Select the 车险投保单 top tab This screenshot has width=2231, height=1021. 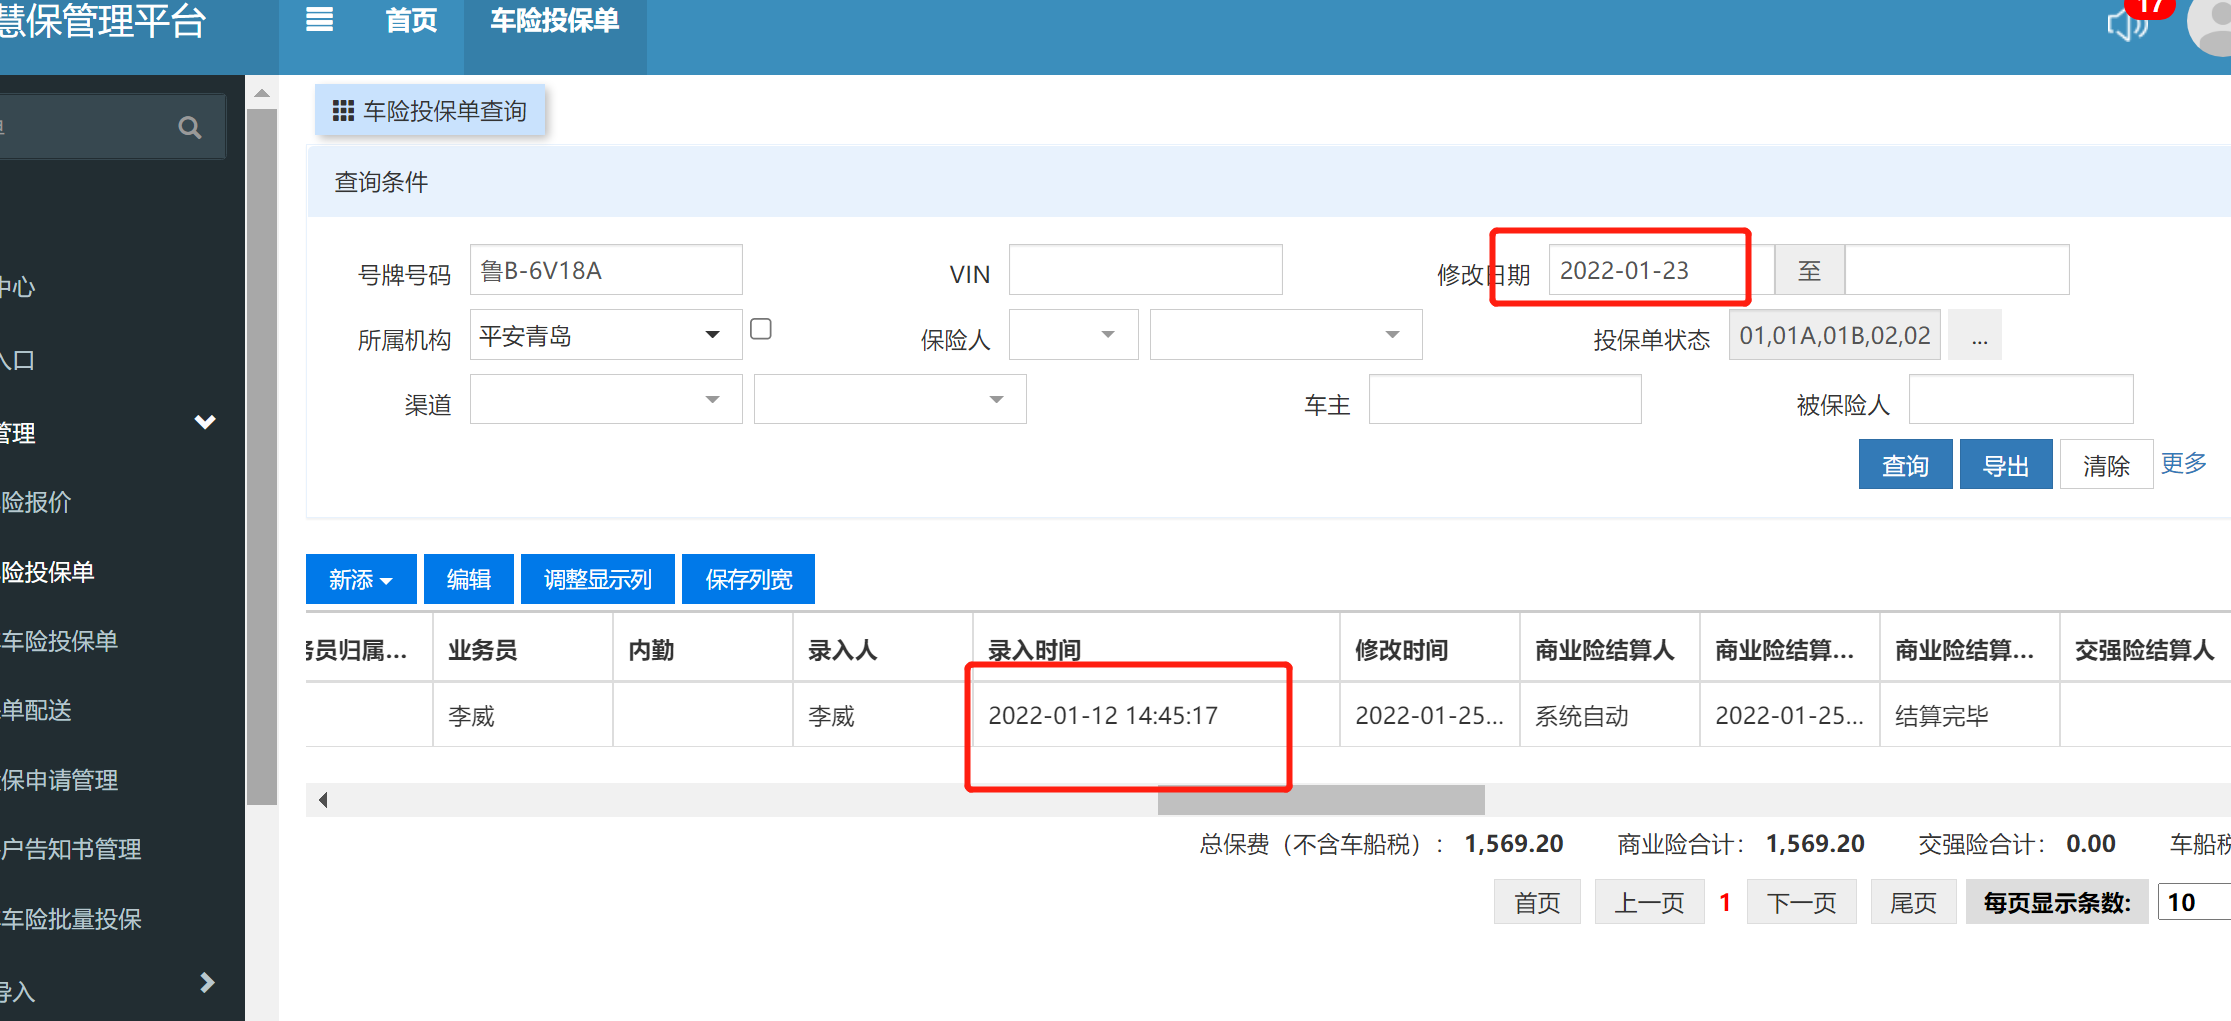click(x=555, y=20)
